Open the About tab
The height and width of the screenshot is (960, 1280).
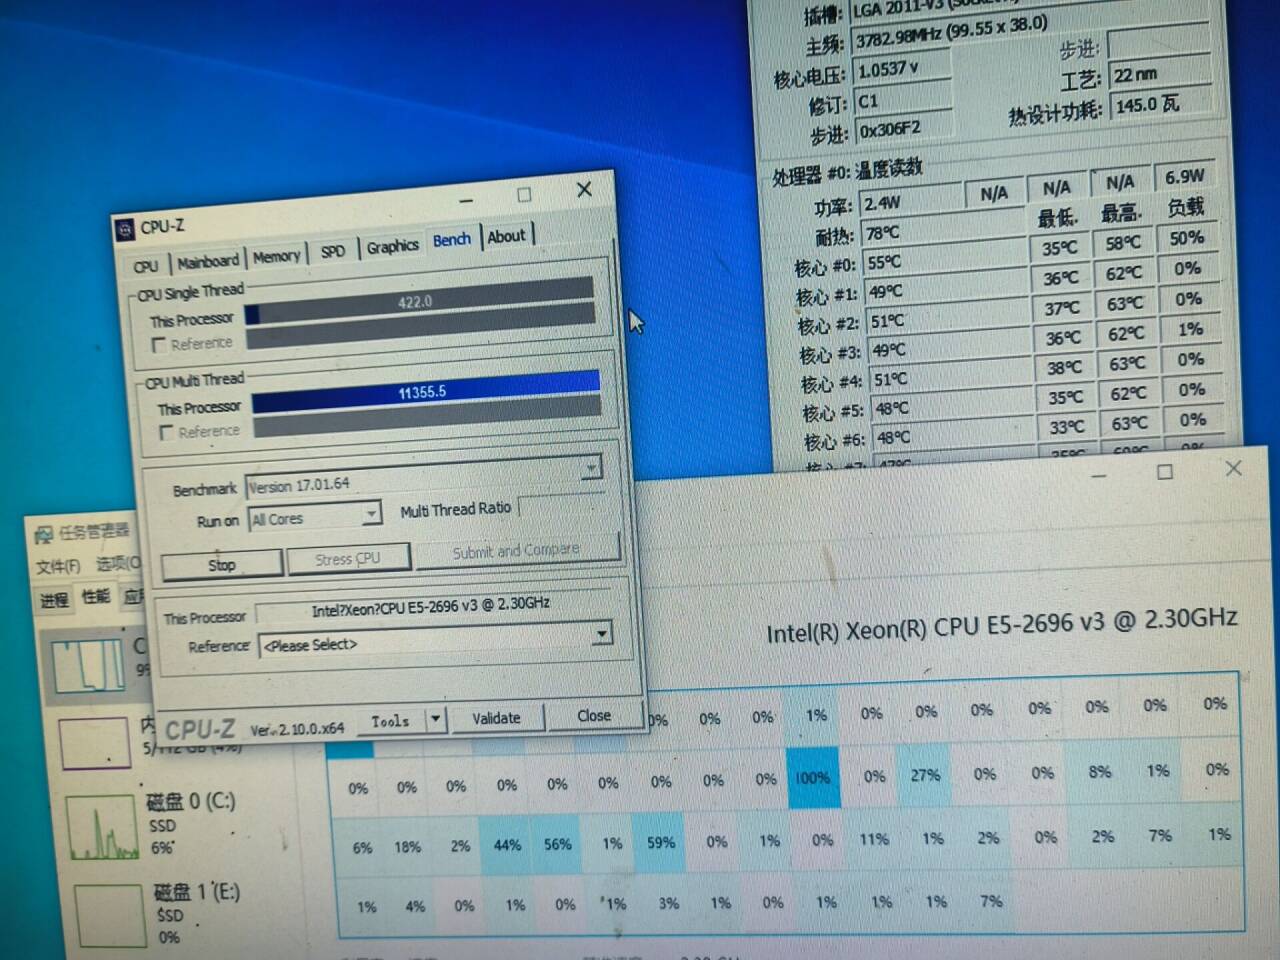506,236
